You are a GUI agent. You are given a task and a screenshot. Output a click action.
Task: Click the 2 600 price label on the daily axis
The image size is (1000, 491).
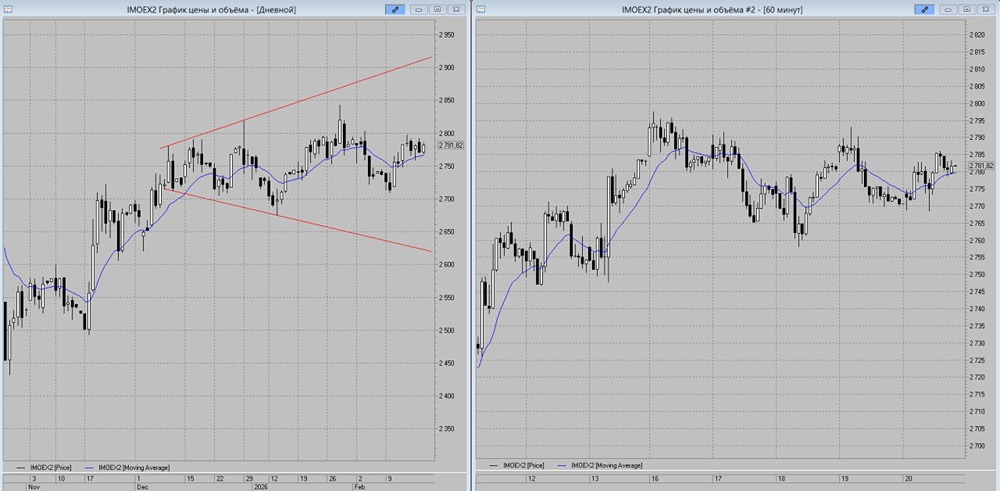point(446,265)
